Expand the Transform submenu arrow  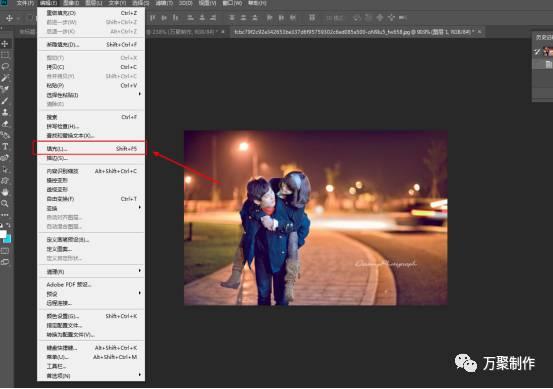[x=140, y=207]
